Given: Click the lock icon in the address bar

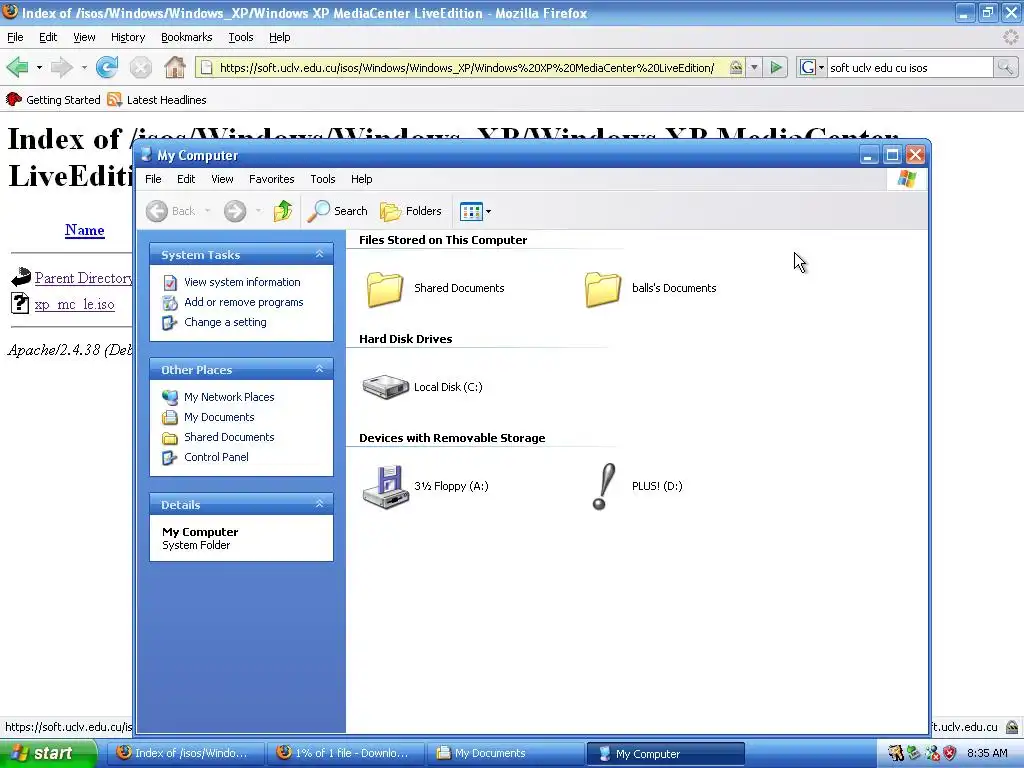Looking at the screenshot, I should 735,67.
